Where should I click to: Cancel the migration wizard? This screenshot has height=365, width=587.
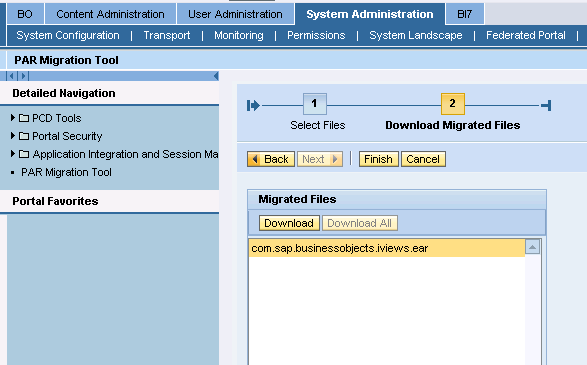coord(423,159)
